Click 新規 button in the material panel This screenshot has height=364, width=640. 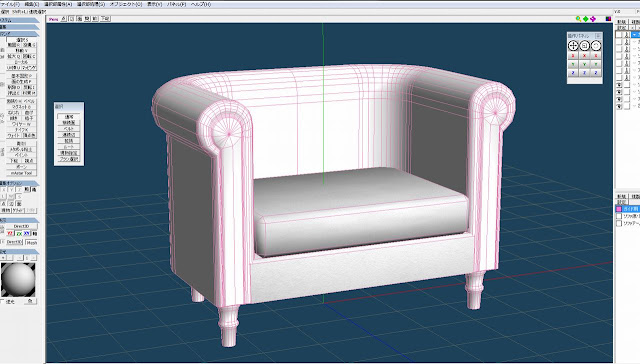[622, 197]
